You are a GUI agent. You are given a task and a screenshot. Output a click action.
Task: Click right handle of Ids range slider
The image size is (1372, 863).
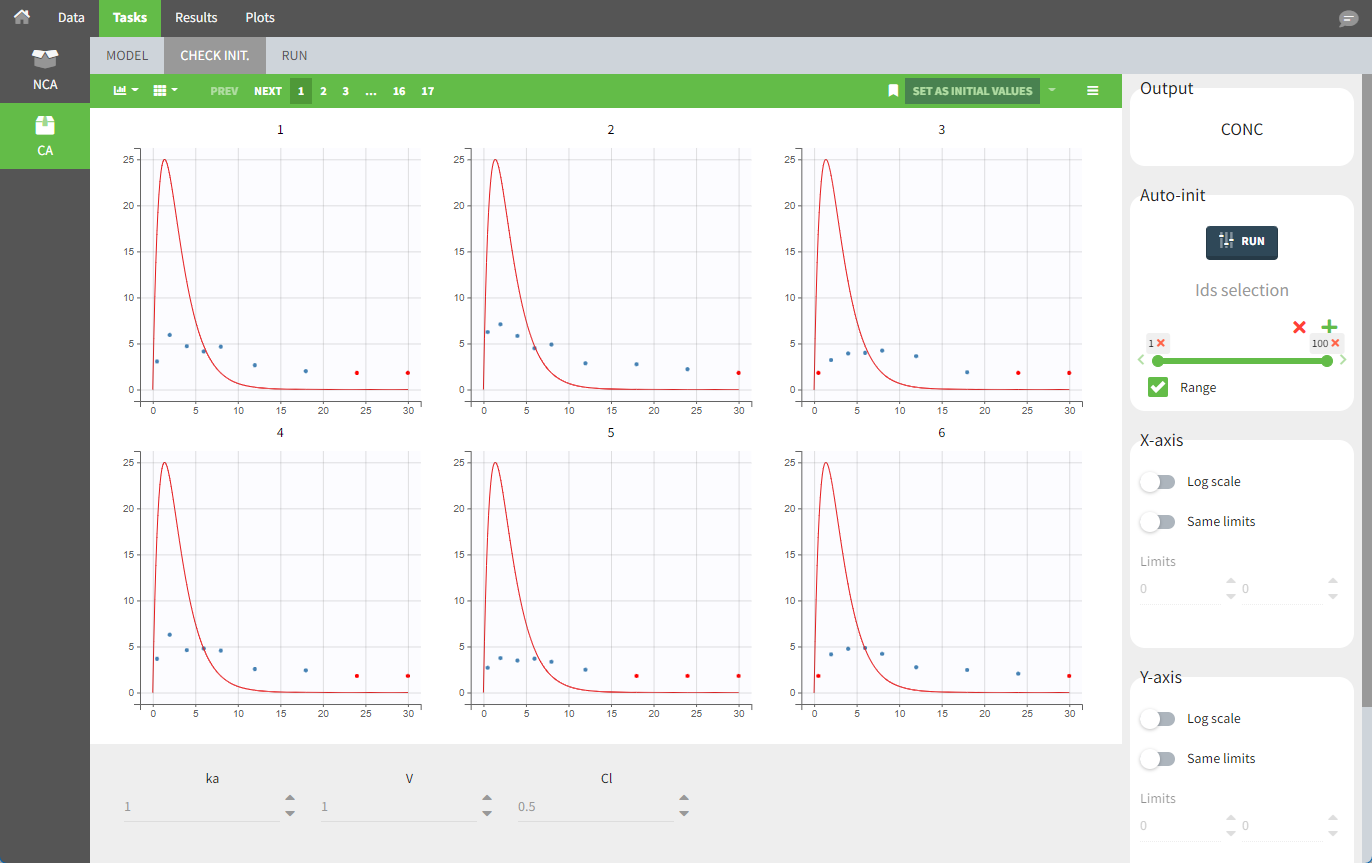1327,361
